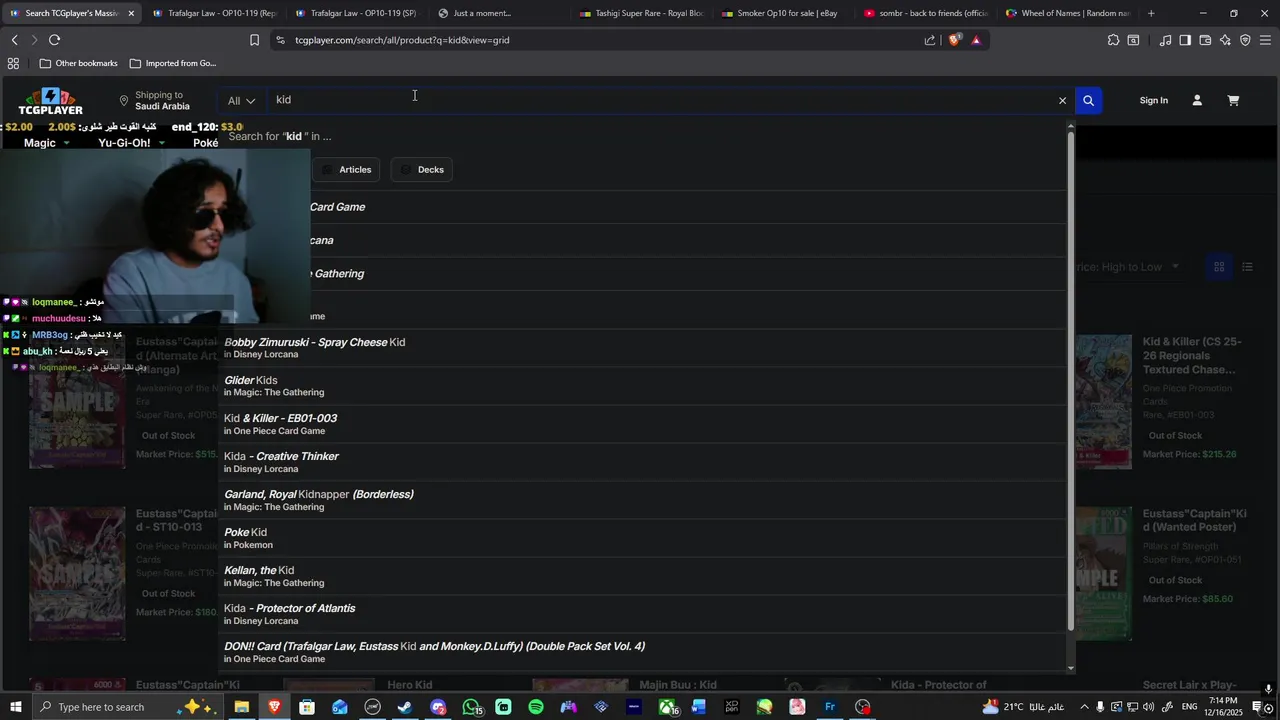The width and height of the screenshot is (1280, 720).
Task: Click the bookmarks apps grid icon
Action: (x=13, y=63)
